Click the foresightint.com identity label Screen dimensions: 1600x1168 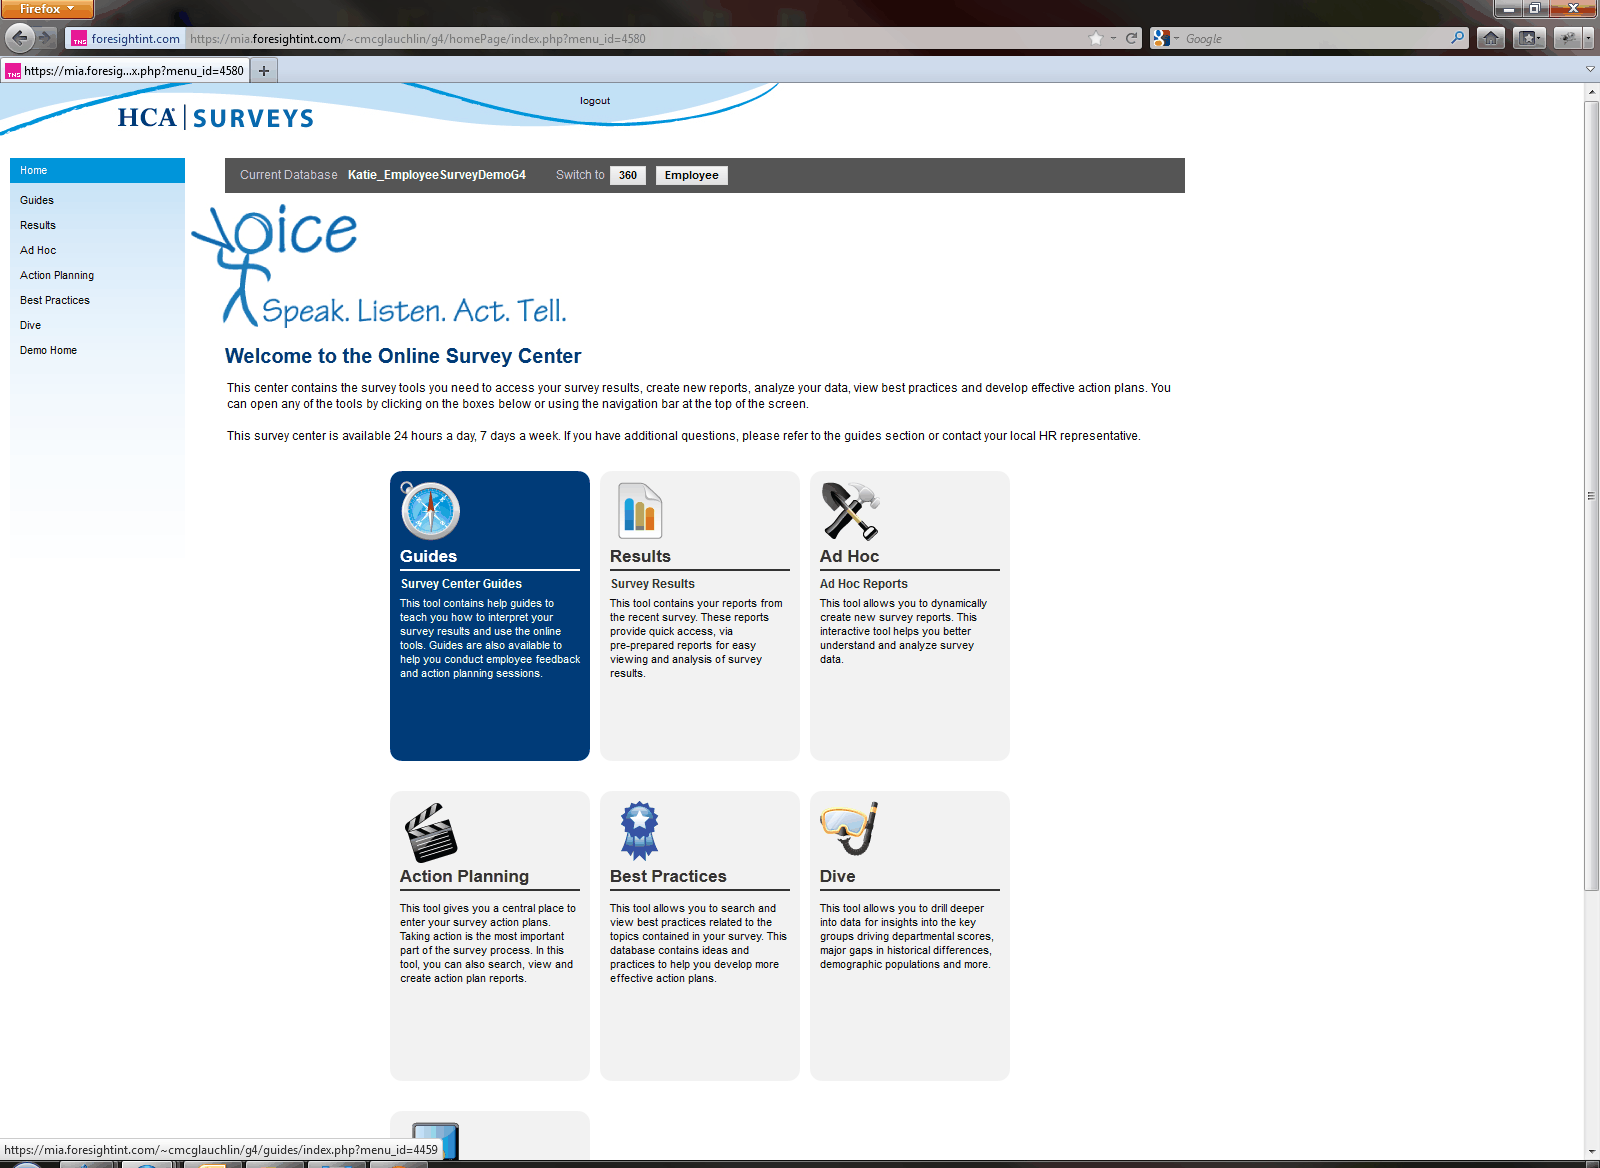[135, 39]
